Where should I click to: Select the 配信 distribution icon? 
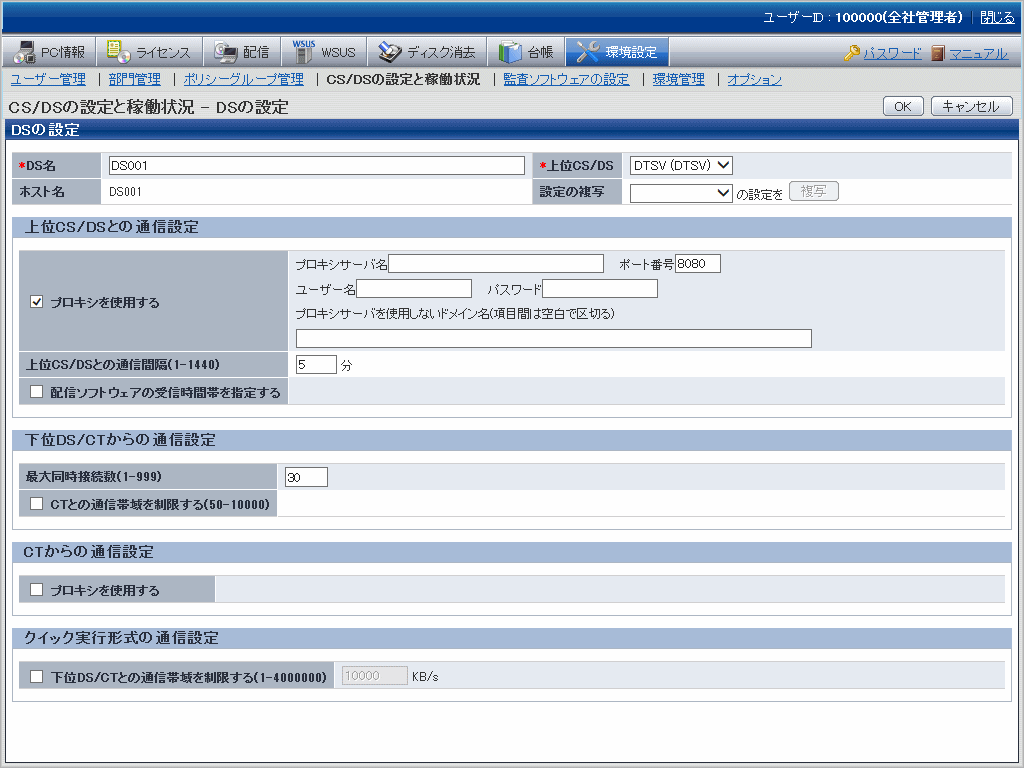[226, 52]
